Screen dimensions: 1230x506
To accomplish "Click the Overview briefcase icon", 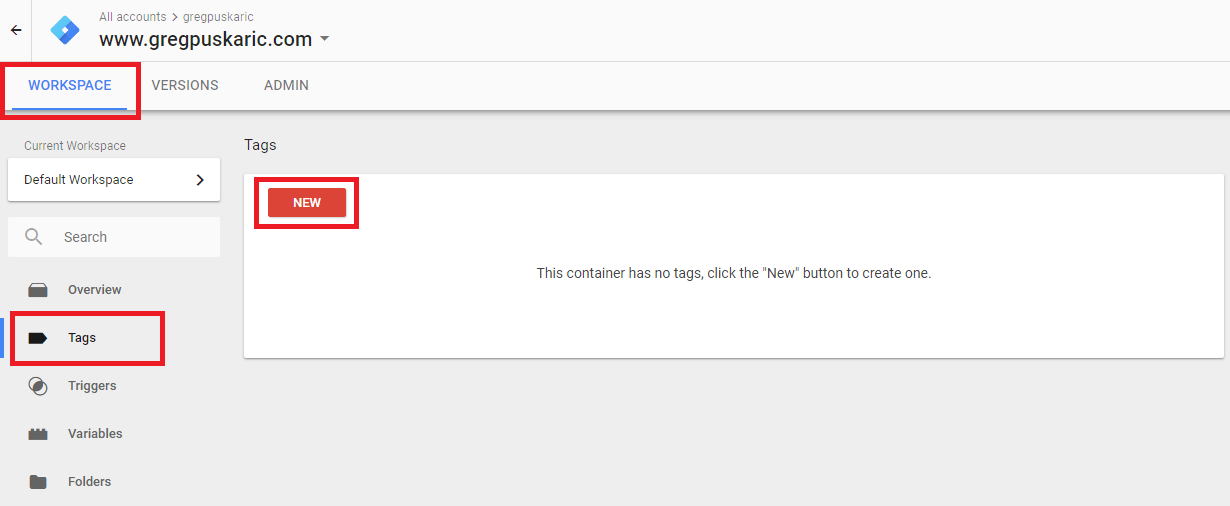I will click(38, 290).
